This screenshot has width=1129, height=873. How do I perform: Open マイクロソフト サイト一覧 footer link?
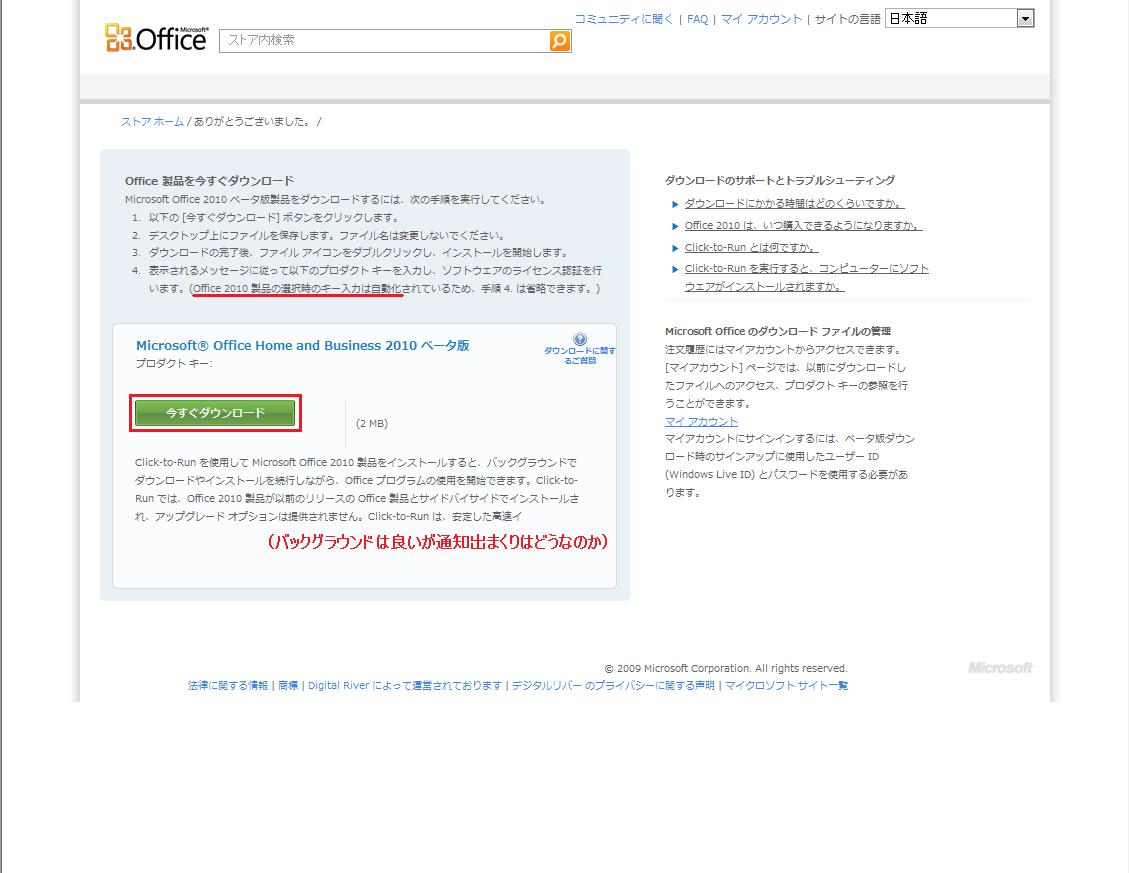(x=786, y=686)
